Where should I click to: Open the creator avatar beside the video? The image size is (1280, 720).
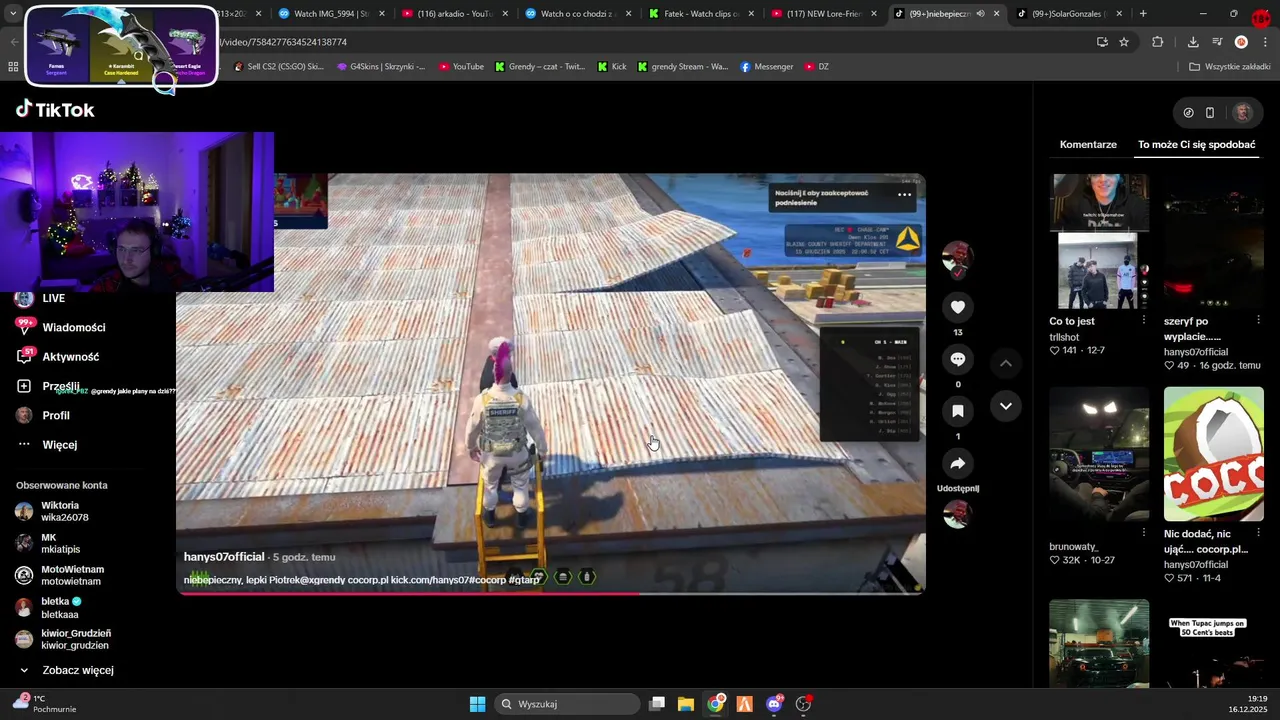pyautogui.click(x=957, y=257)
